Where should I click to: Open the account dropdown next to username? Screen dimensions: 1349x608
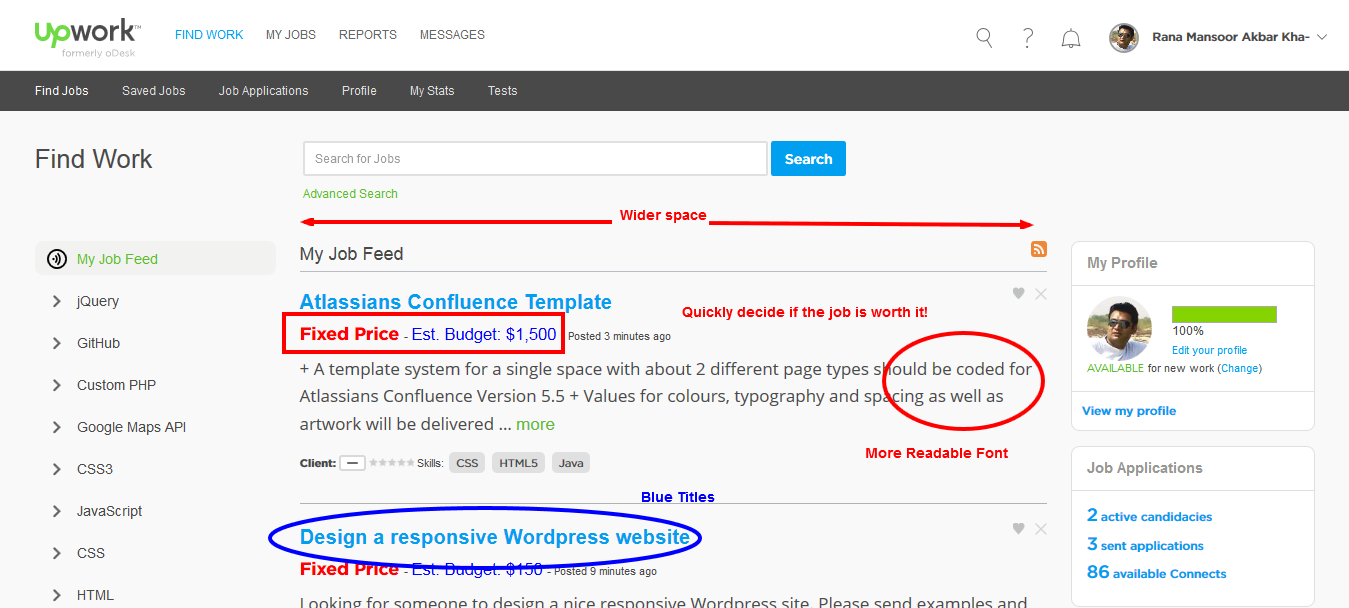tap(1322, 35)
